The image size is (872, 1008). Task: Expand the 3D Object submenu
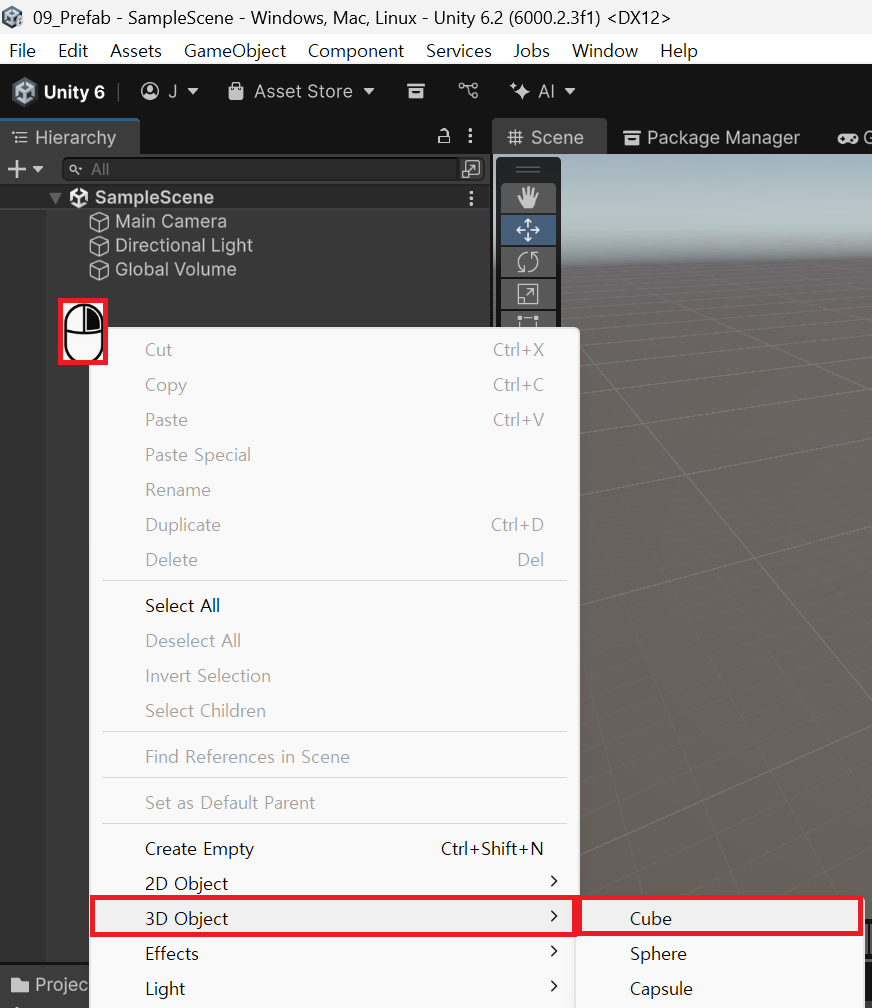tap(334, 919)
